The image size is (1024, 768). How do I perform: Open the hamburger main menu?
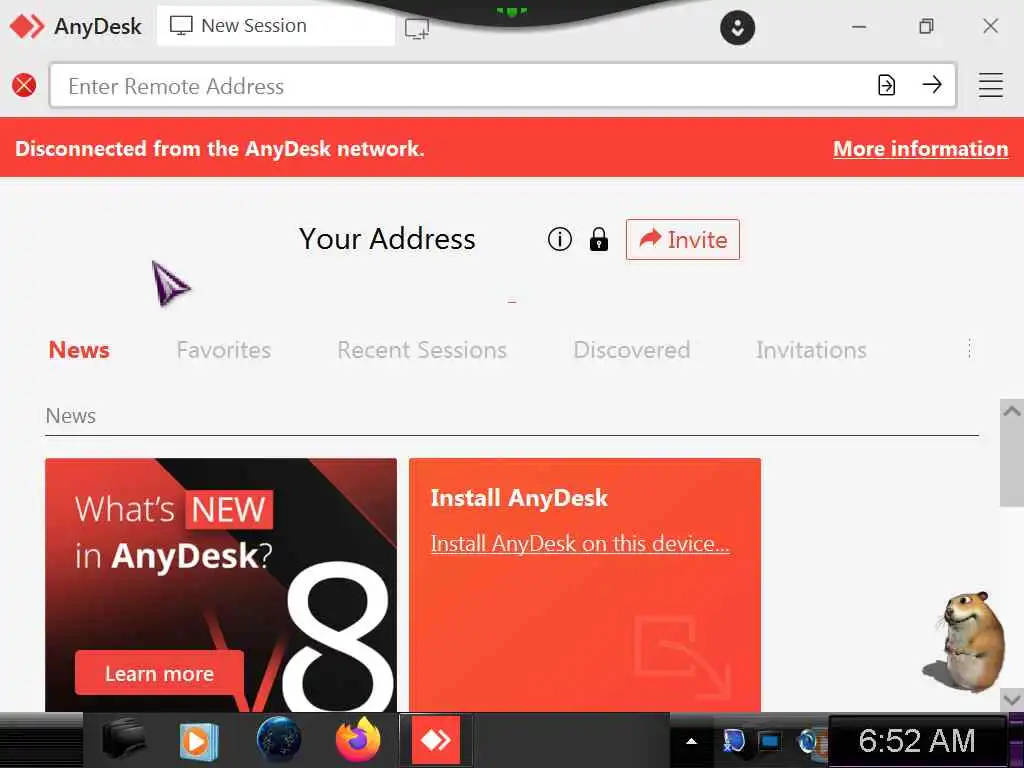click(991, 85)
